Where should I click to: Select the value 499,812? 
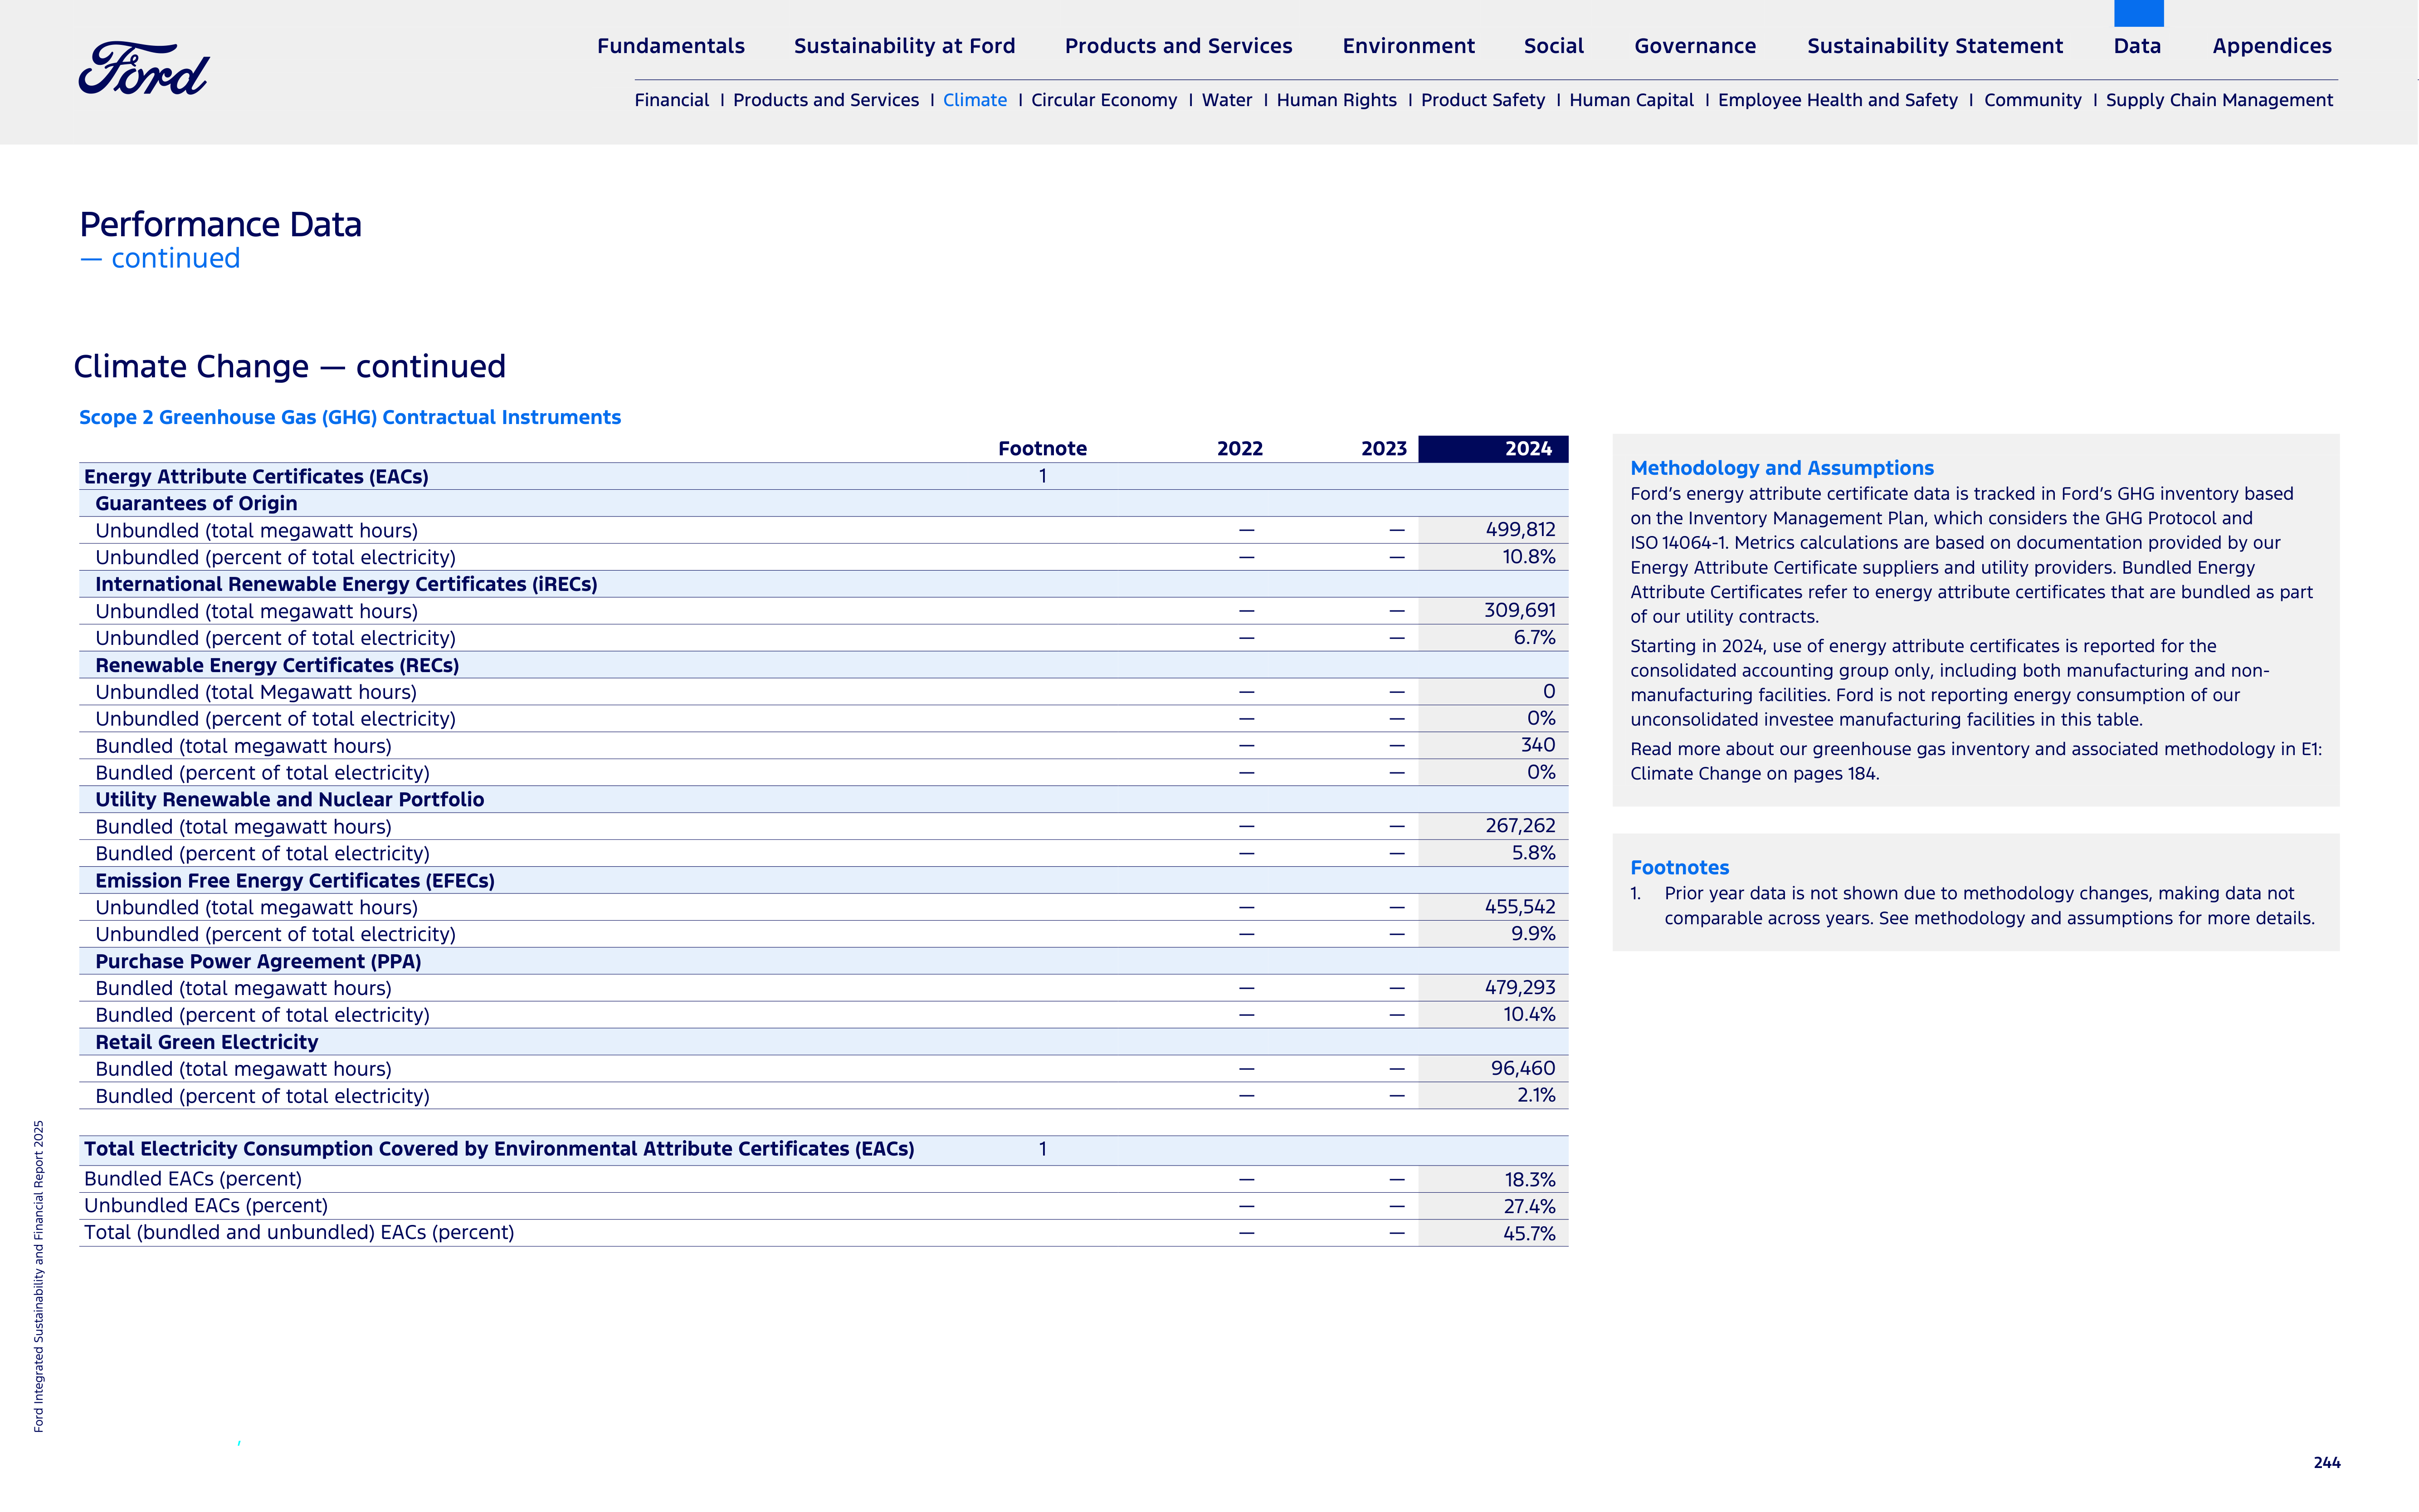click(x=1520, y=530)
